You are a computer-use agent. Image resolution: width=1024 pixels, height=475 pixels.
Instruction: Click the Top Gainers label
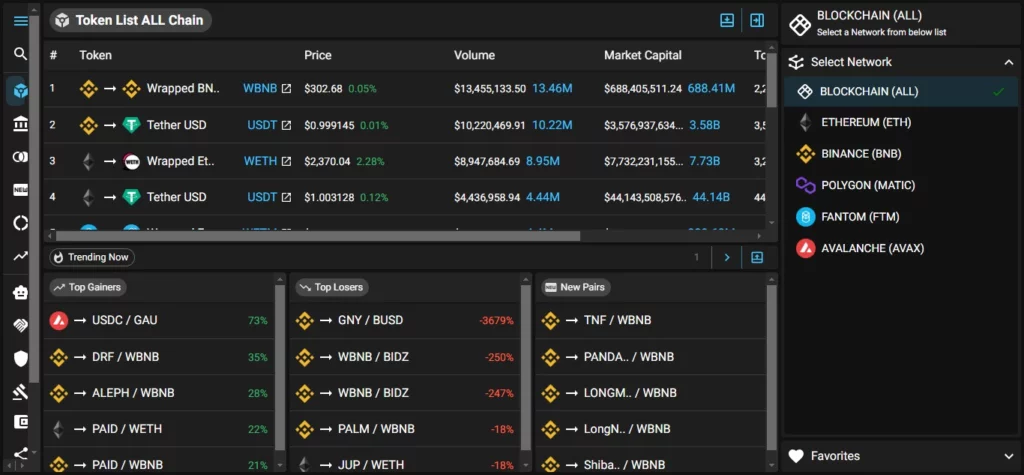point(89,287)
